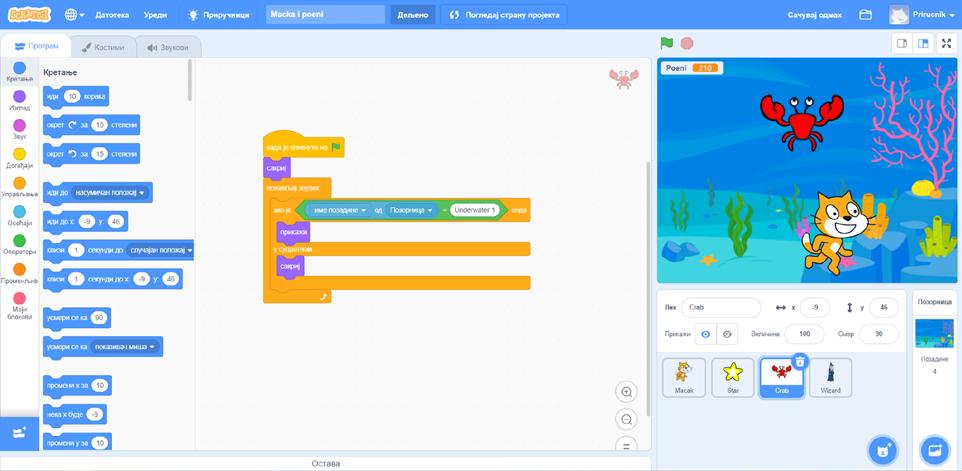Select the stage backdrop thumbnail
Viewport: 962px width, 471px height.
(934, 333)
